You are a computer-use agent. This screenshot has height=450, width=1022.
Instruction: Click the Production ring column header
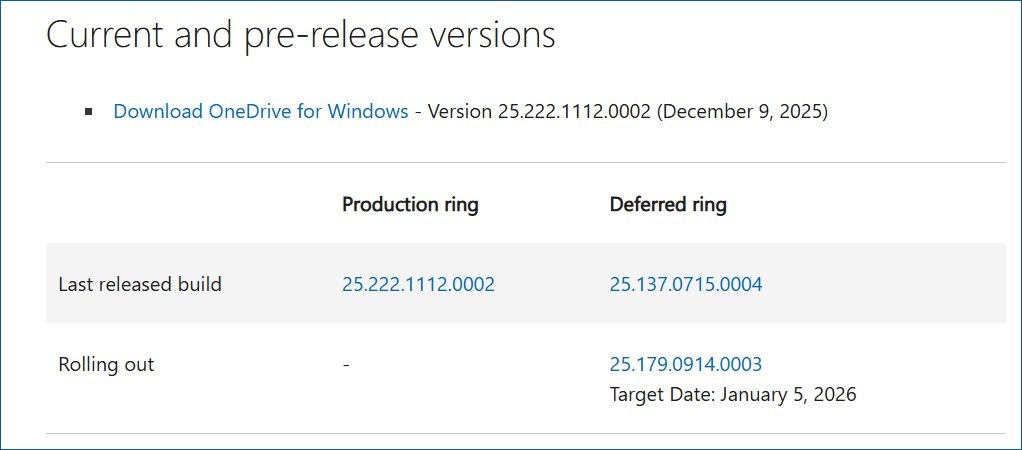point(410,205)
